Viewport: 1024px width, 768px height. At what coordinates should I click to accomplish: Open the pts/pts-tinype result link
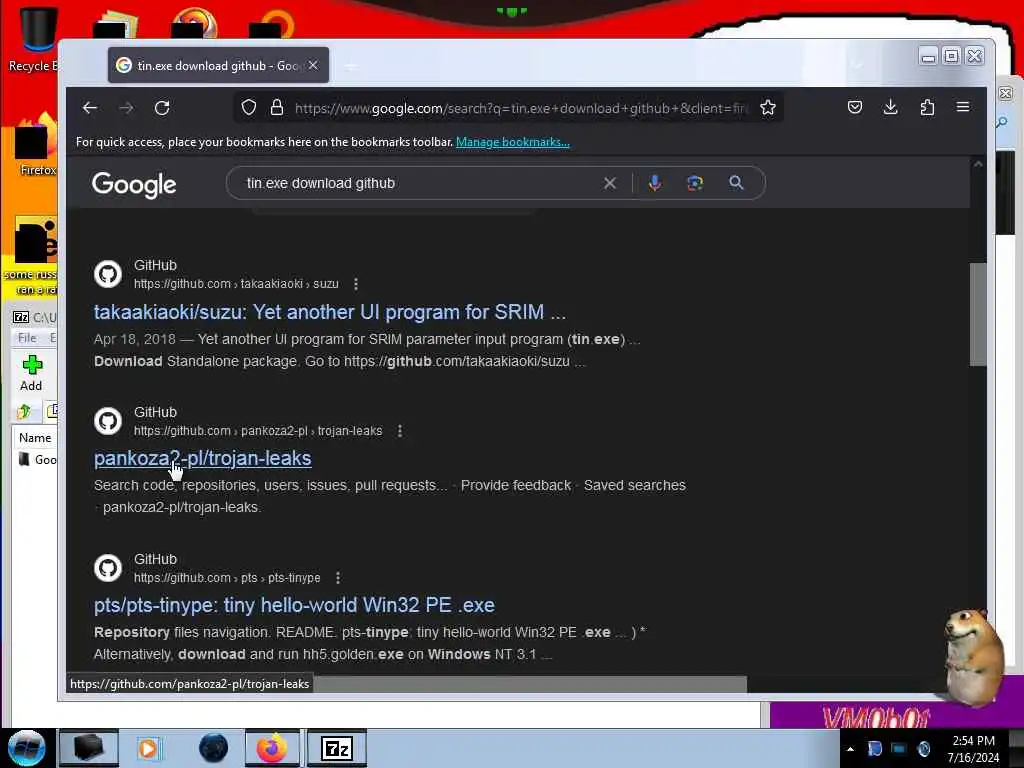tap(294, 605)
